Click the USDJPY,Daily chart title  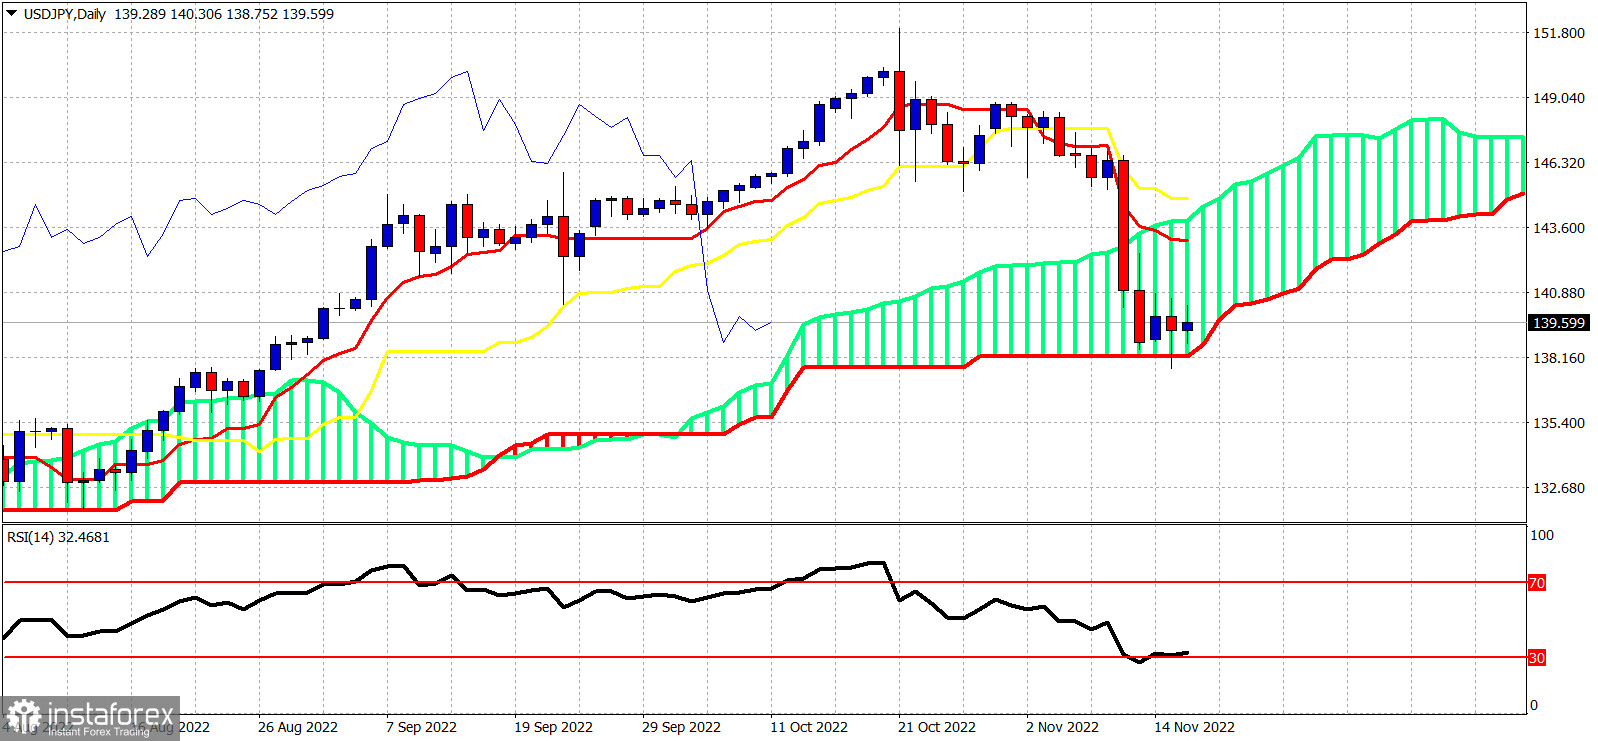[65, 14]
